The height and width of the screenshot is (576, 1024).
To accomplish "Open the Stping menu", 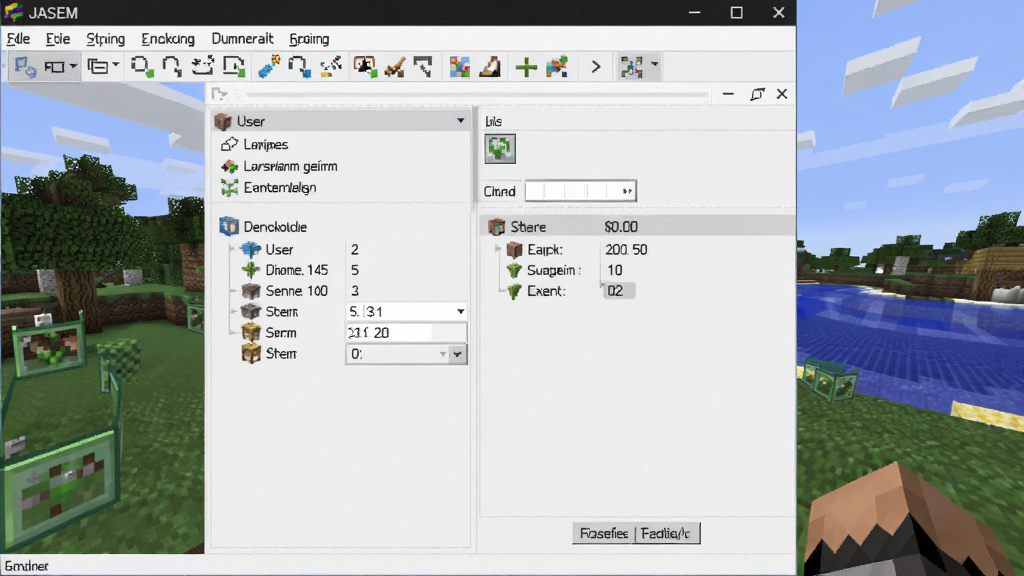I will [105, 39].
